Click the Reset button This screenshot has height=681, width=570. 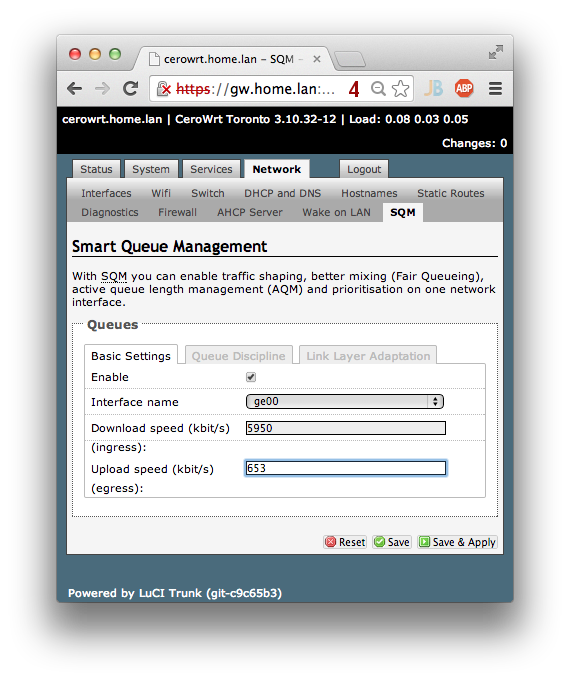[345, 542]
